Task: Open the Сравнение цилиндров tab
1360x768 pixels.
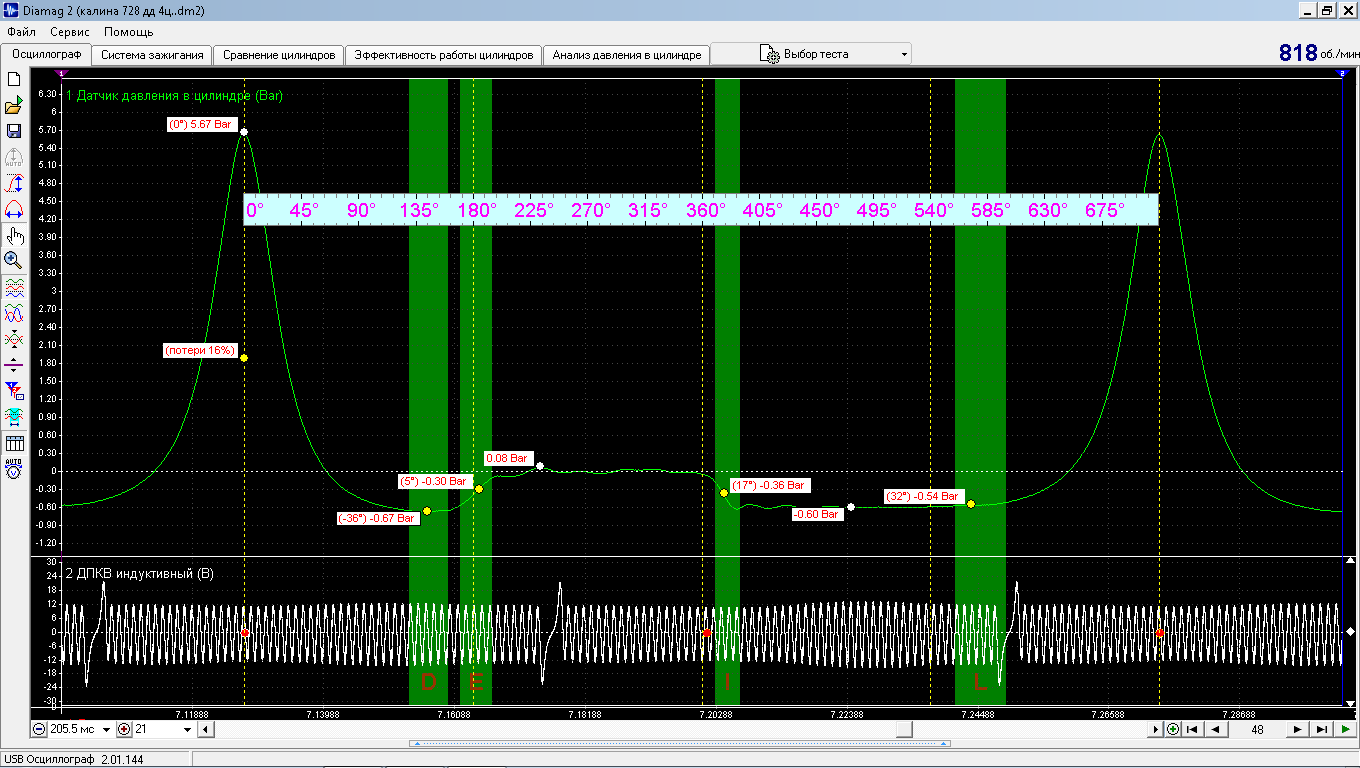Action: click(x=279, y=55)
